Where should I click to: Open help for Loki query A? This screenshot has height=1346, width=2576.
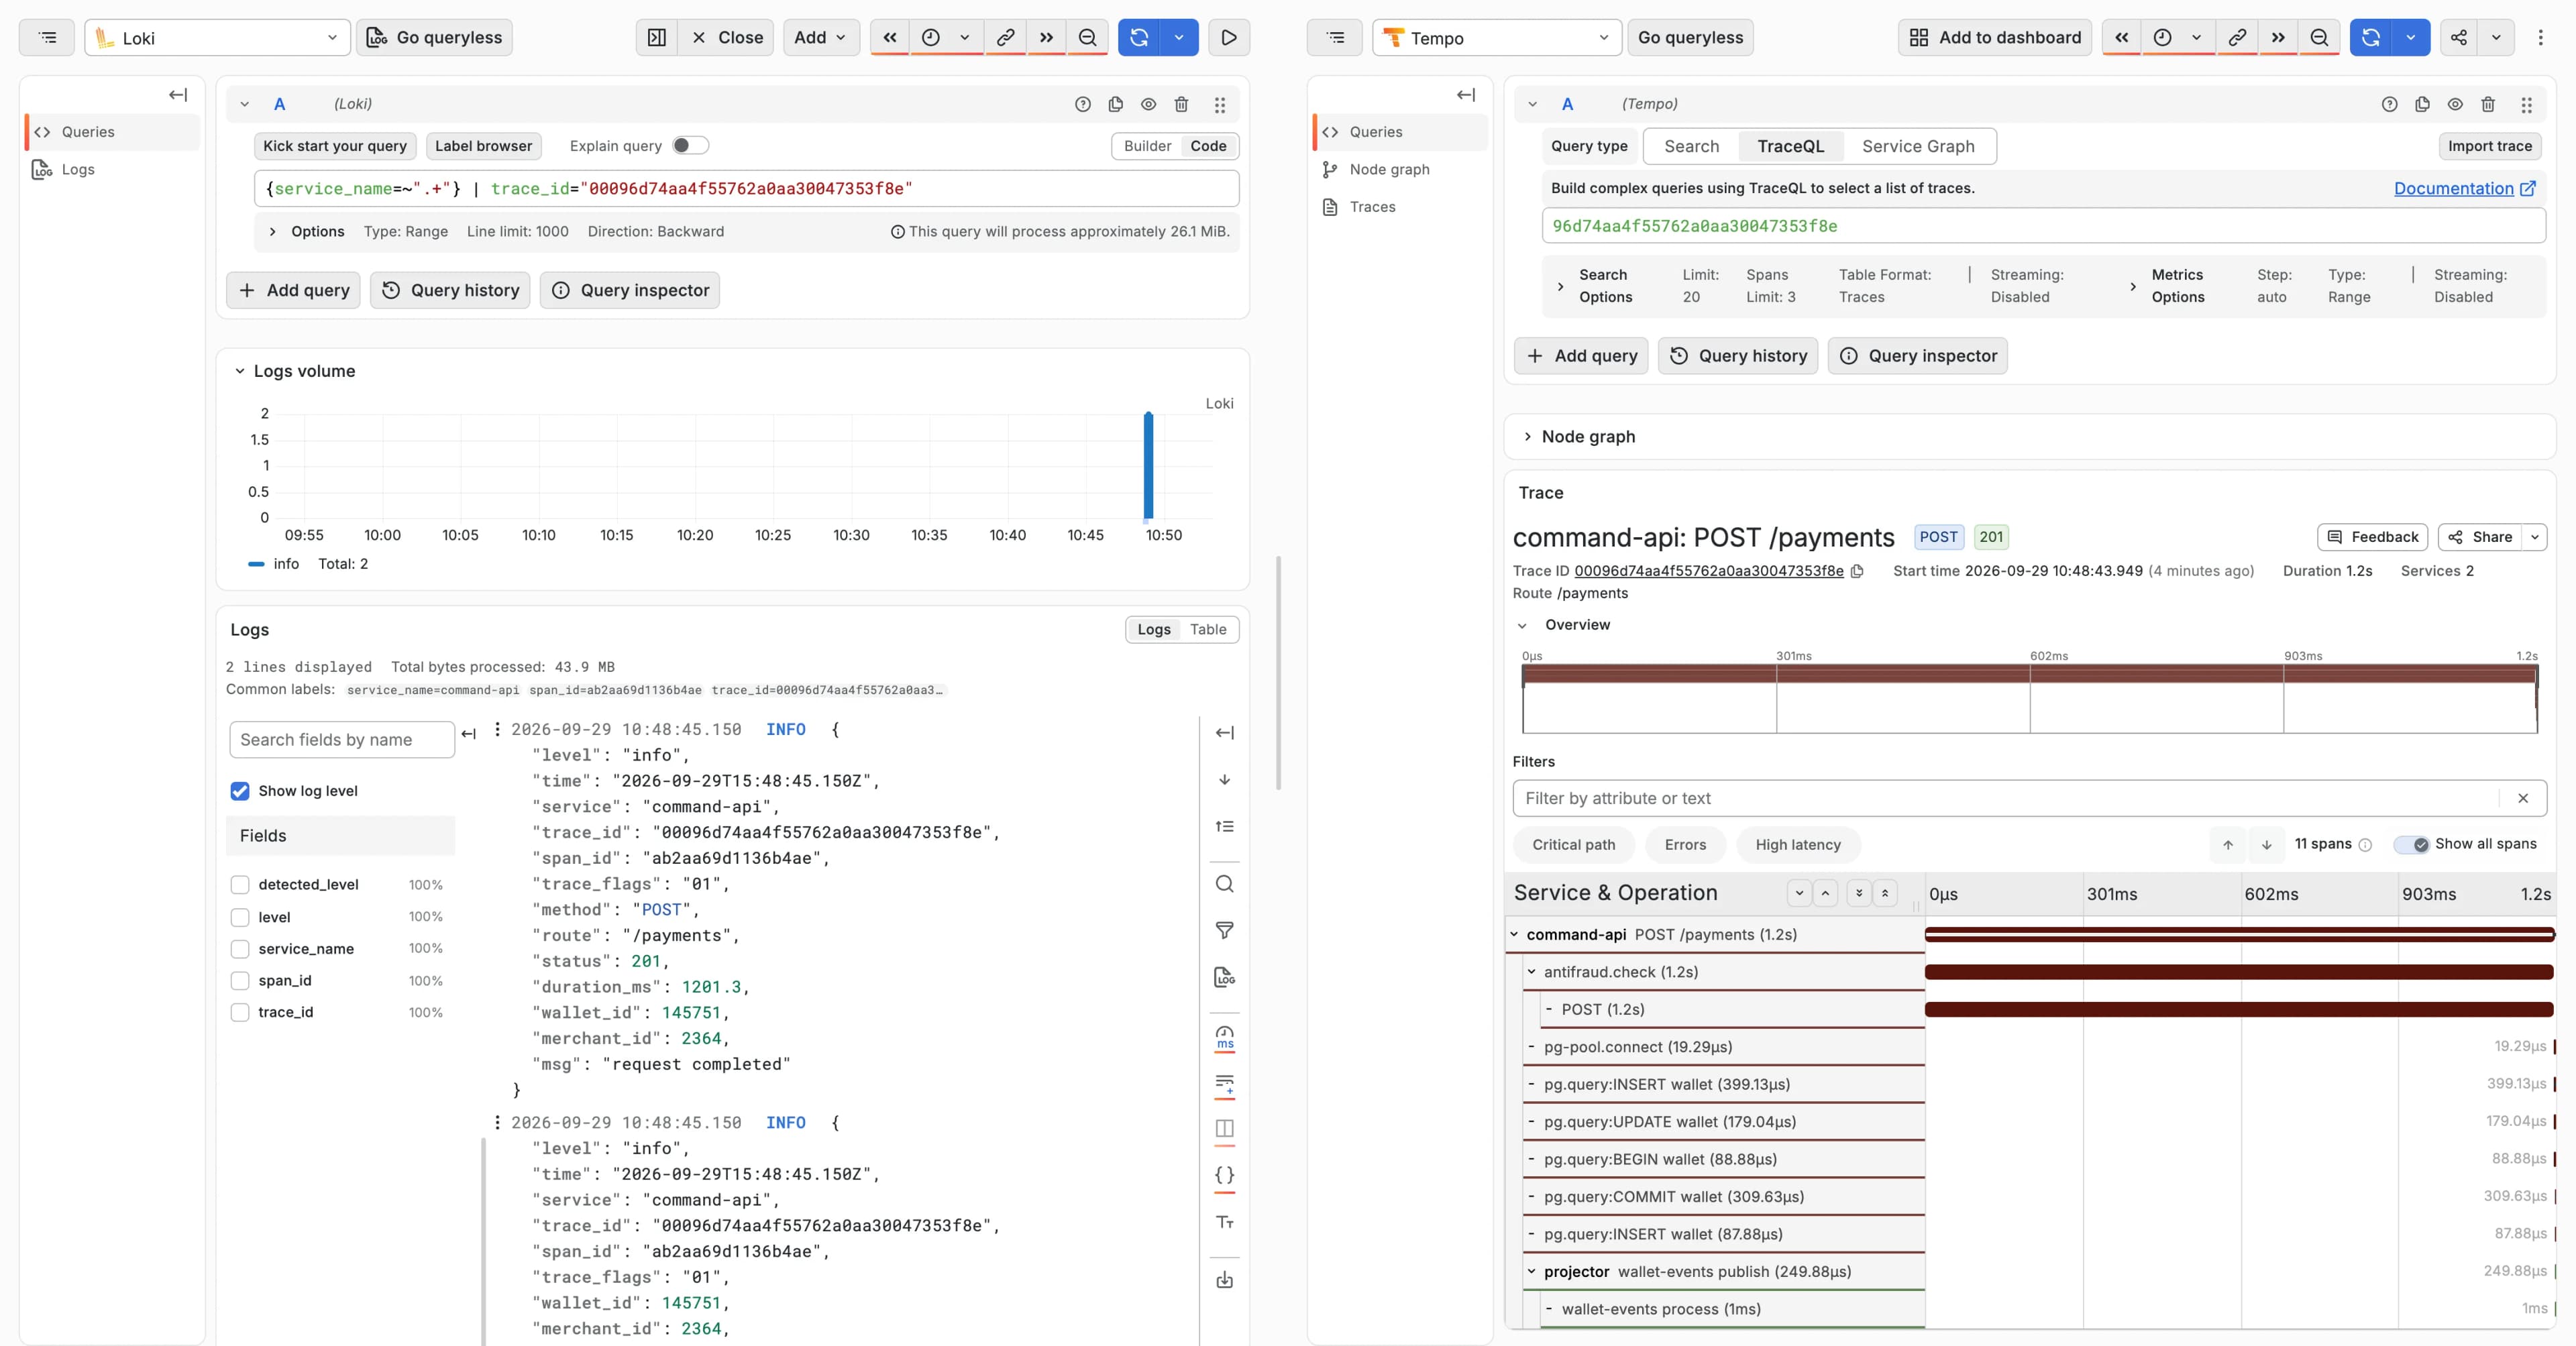pos(1083,104)
